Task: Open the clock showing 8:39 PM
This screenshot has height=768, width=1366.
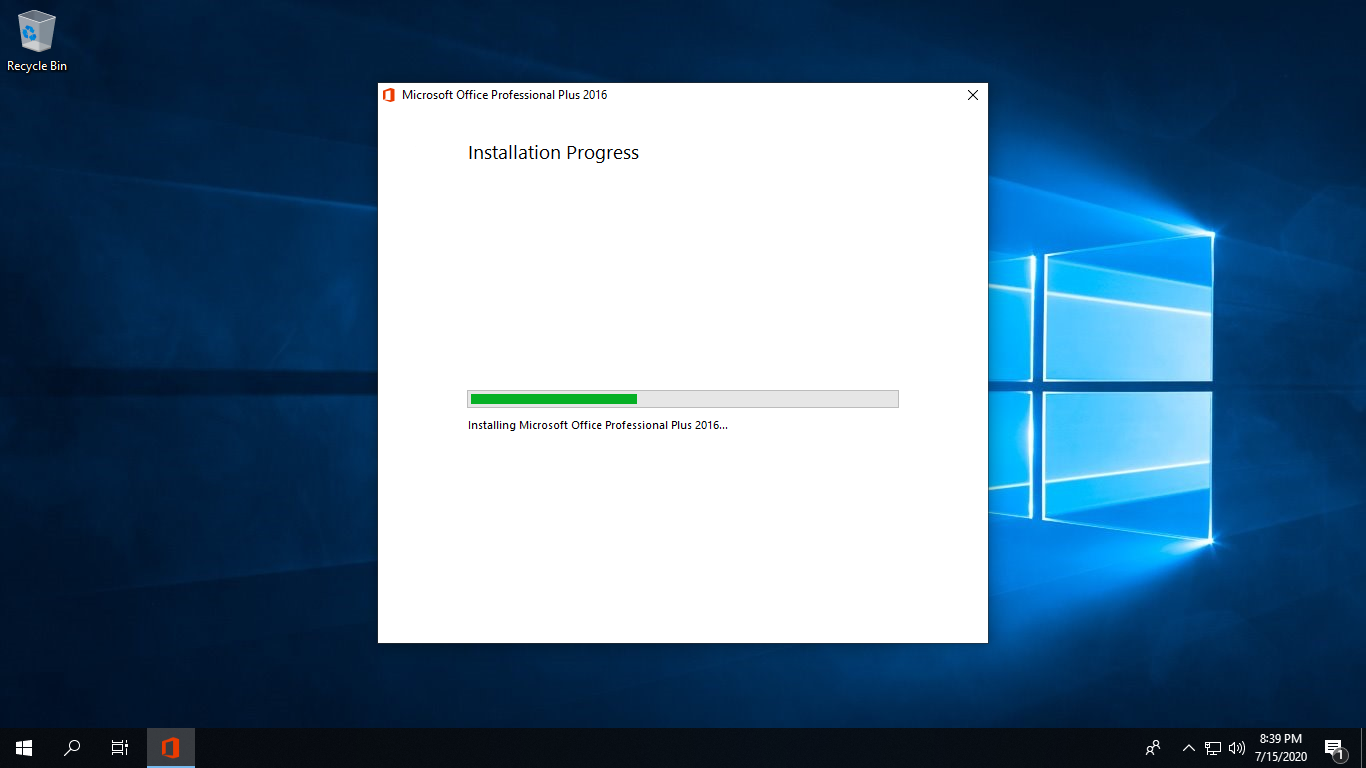Action: (1281, 748)
